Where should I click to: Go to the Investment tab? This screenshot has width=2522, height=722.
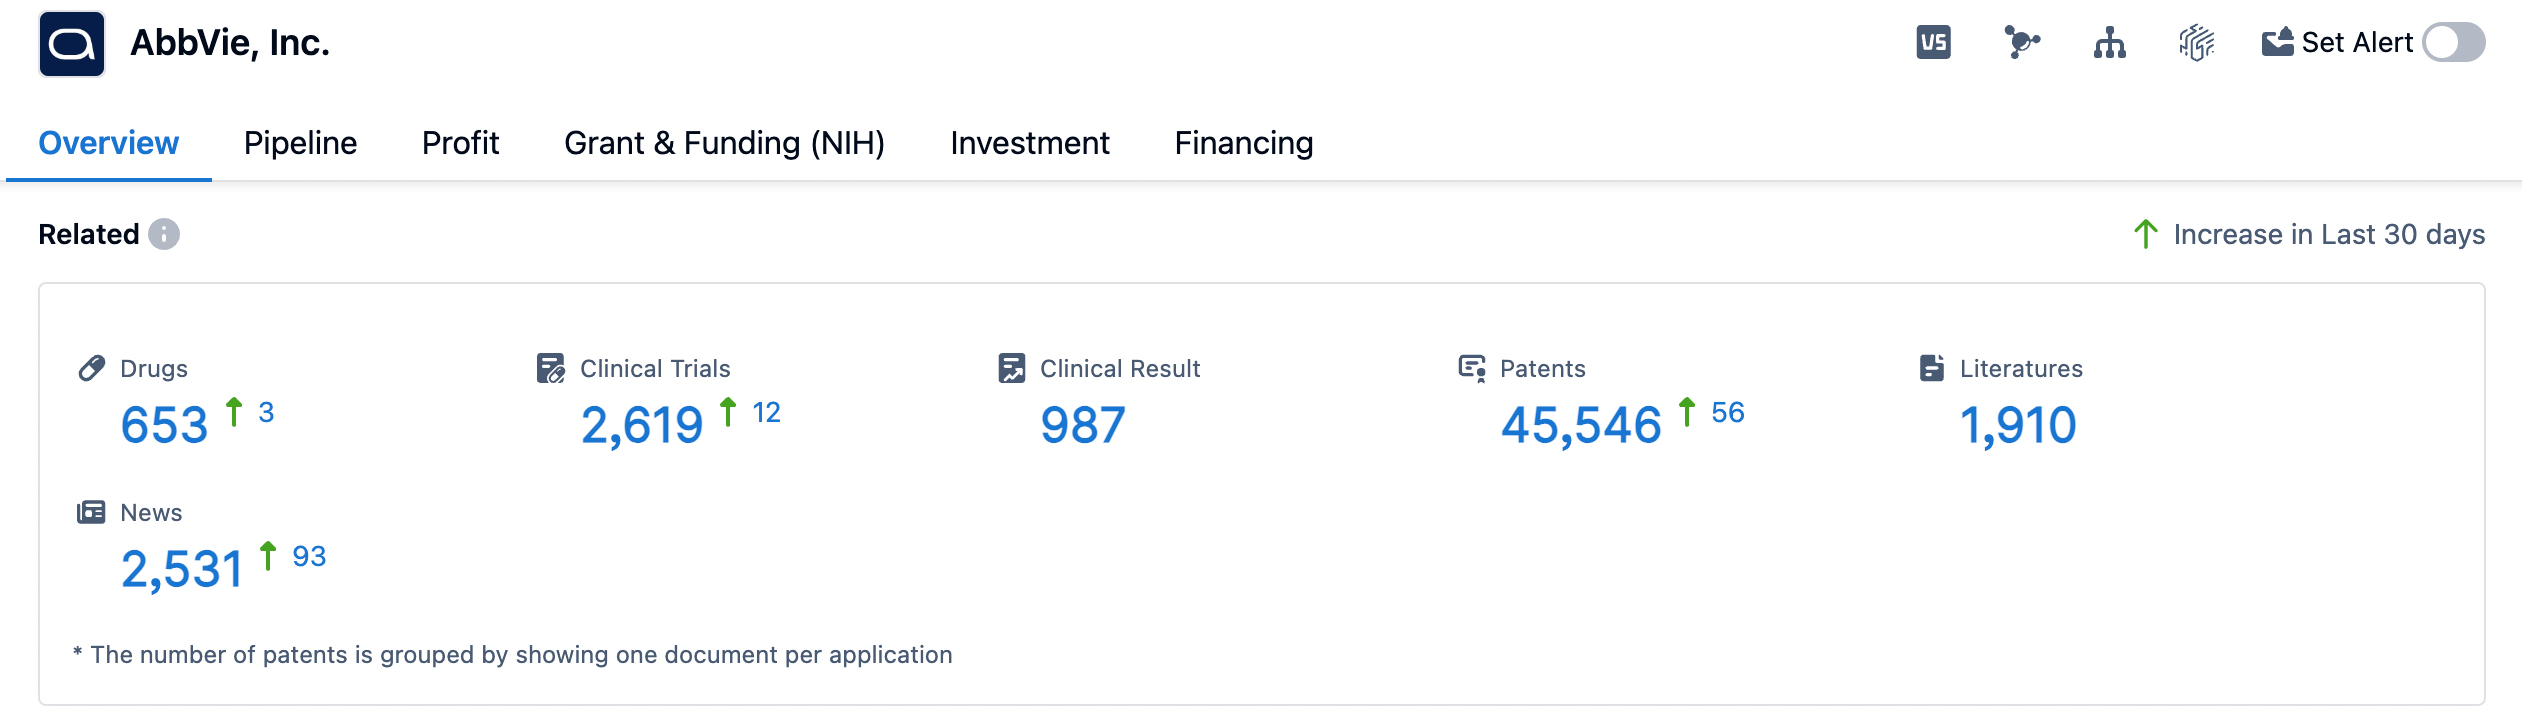[1029, 143]
